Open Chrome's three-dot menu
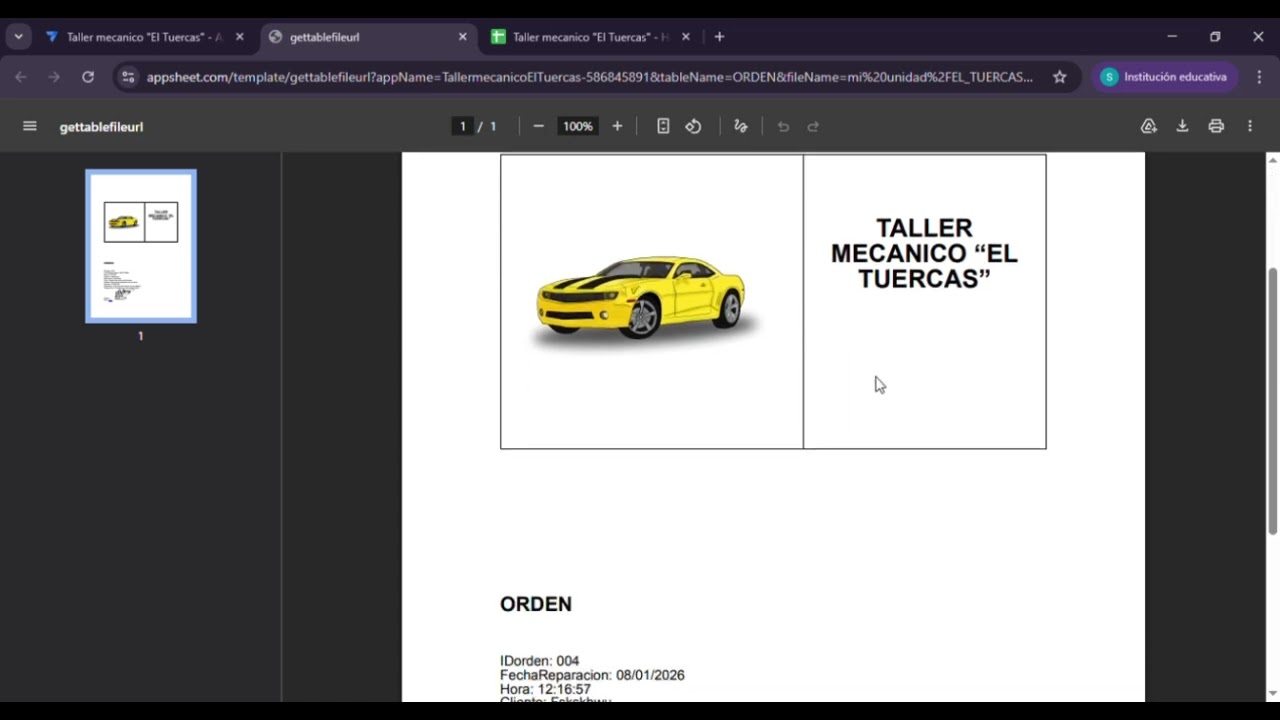1280x720 pixels. [x=1259, y=77]
